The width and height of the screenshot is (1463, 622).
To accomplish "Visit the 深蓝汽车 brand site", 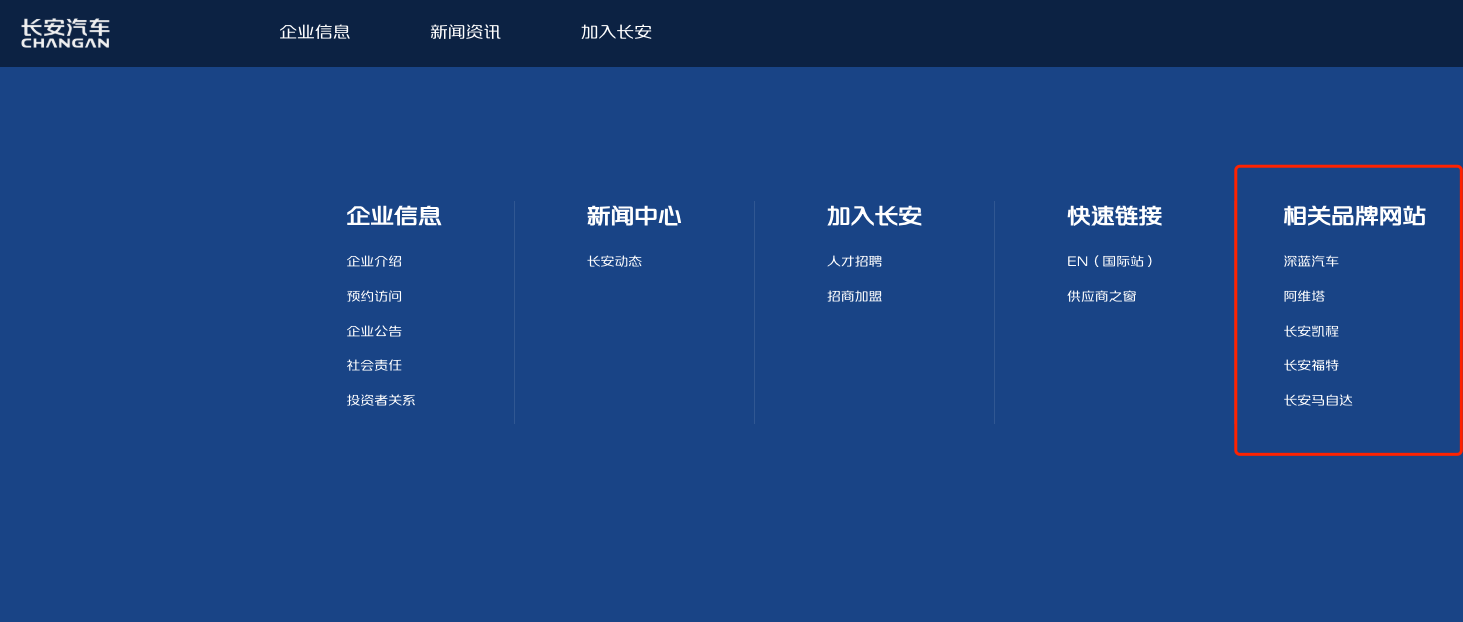I will coord(1311,262).
